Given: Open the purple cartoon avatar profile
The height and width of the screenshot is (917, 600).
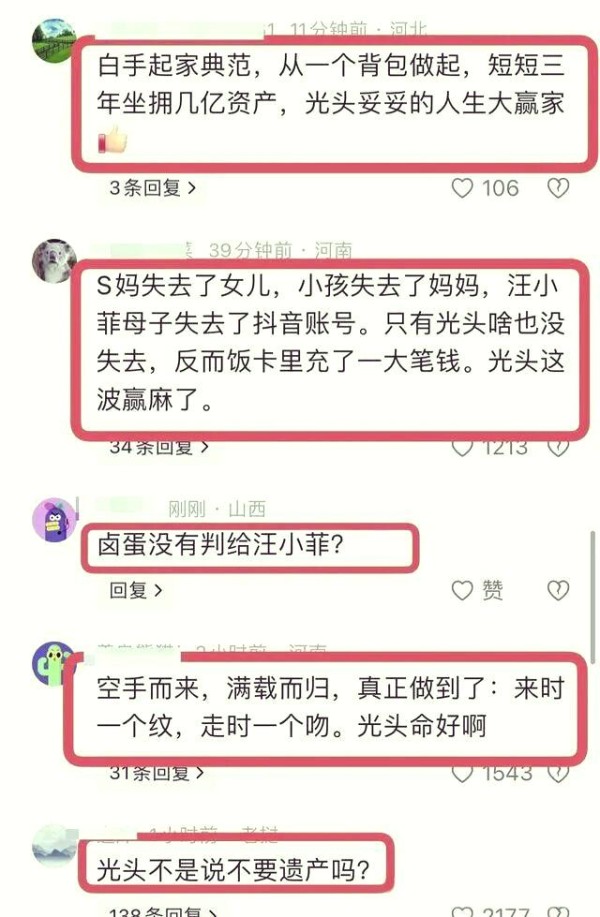Looking at the screenshot, I should [x=54, y=520].
